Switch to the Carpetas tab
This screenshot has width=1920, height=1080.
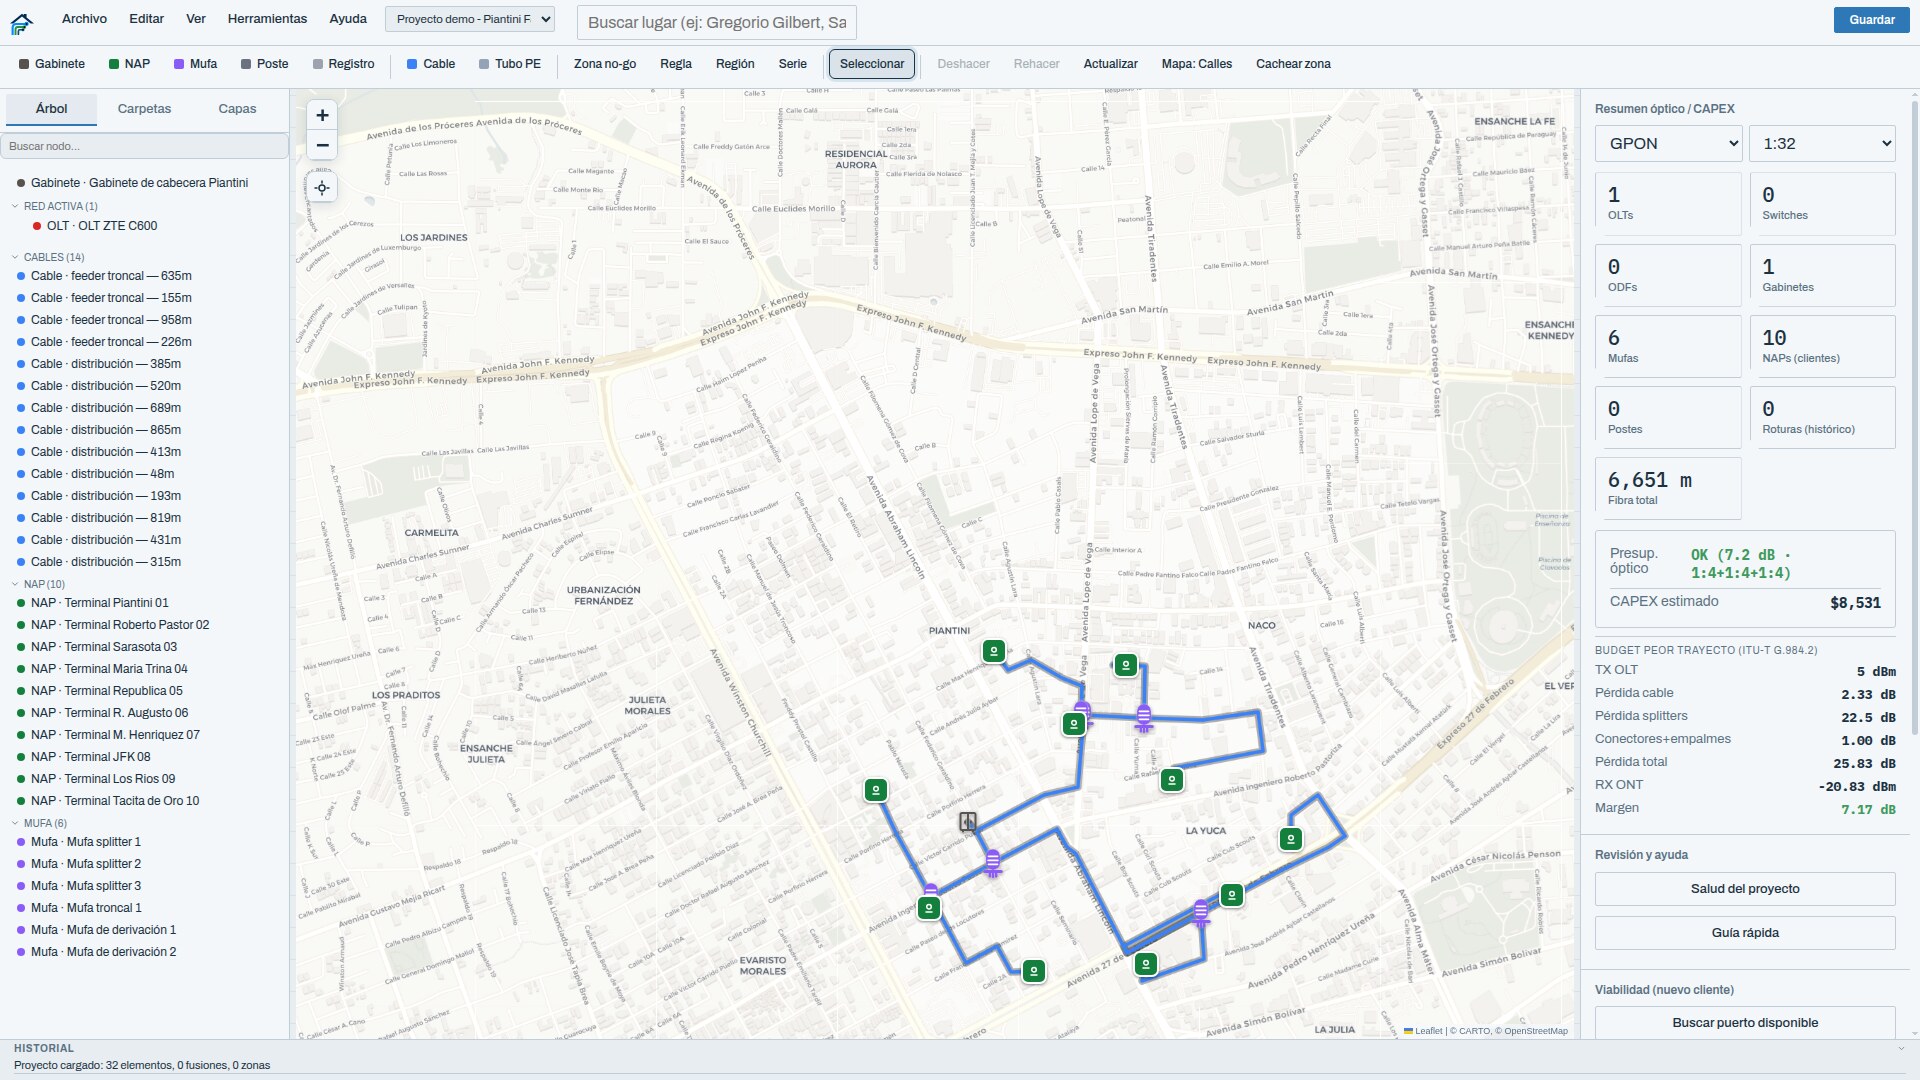pyautogui.click(x=144, y=109)
